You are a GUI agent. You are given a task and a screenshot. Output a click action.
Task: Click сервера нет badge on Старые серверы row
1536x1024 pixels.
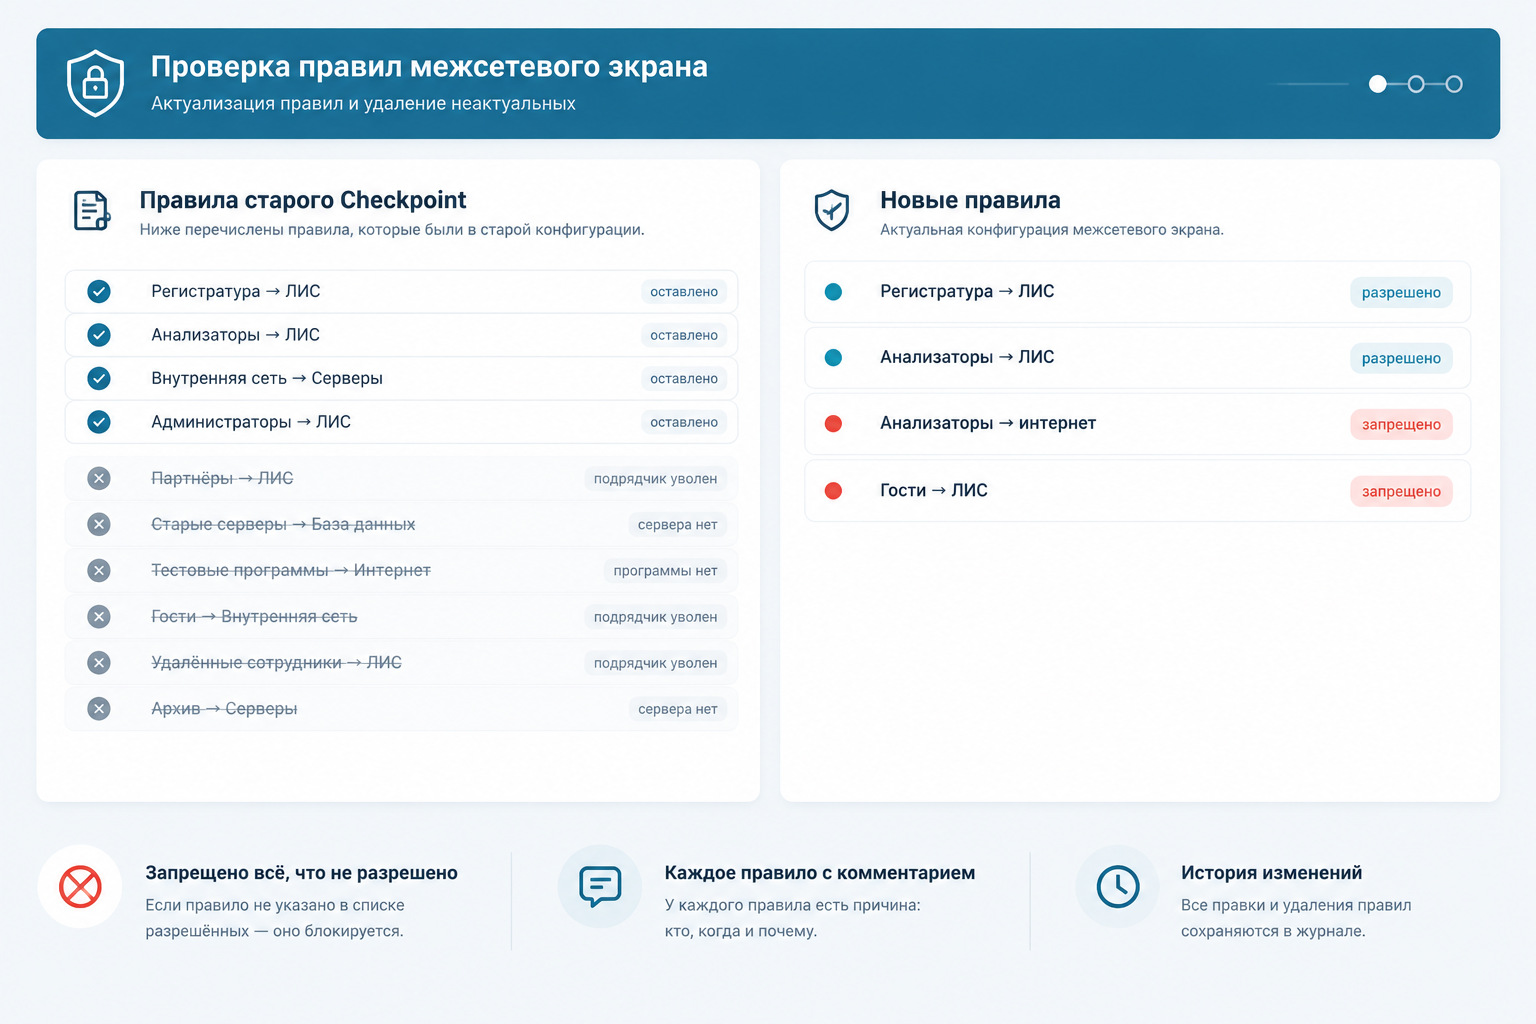pyautogui.click(x=677, y=525)
